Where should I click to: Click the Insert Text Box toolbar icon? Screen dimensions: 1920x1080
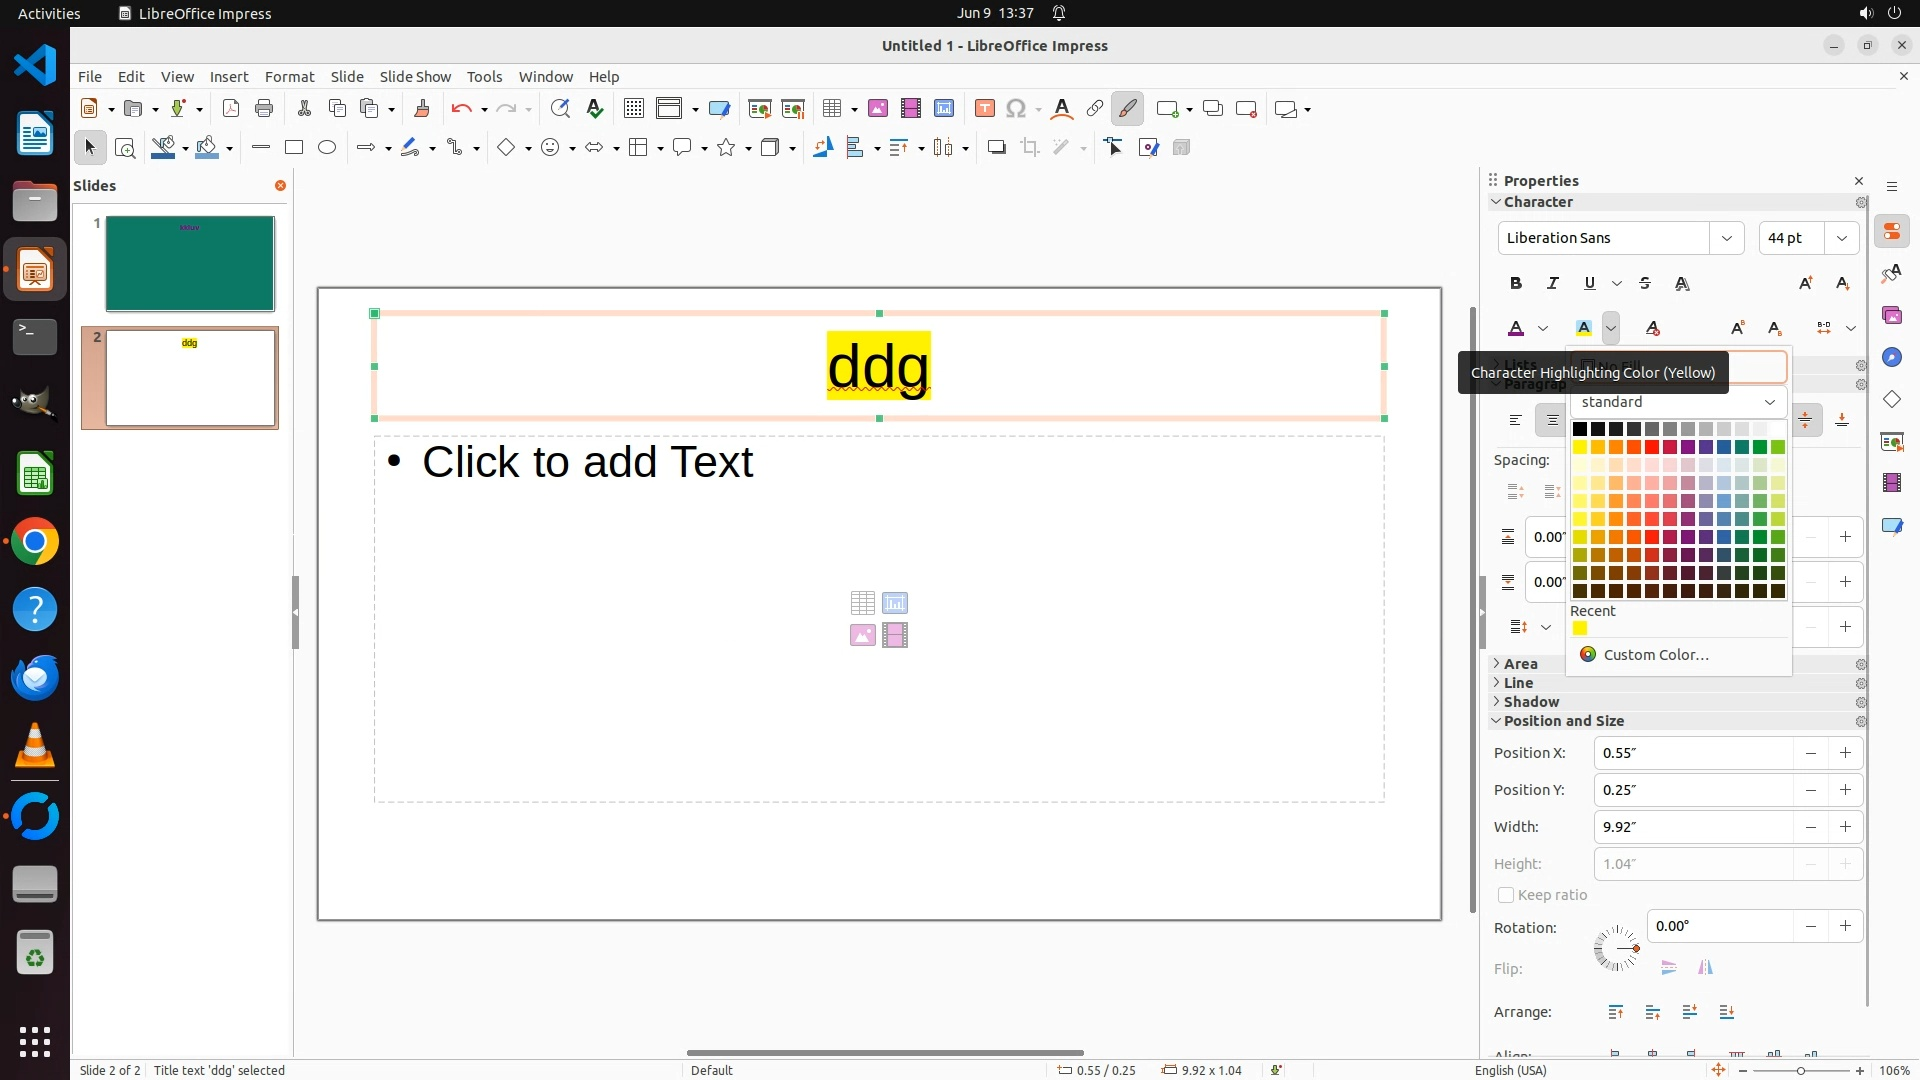click(x=985, y=109)
